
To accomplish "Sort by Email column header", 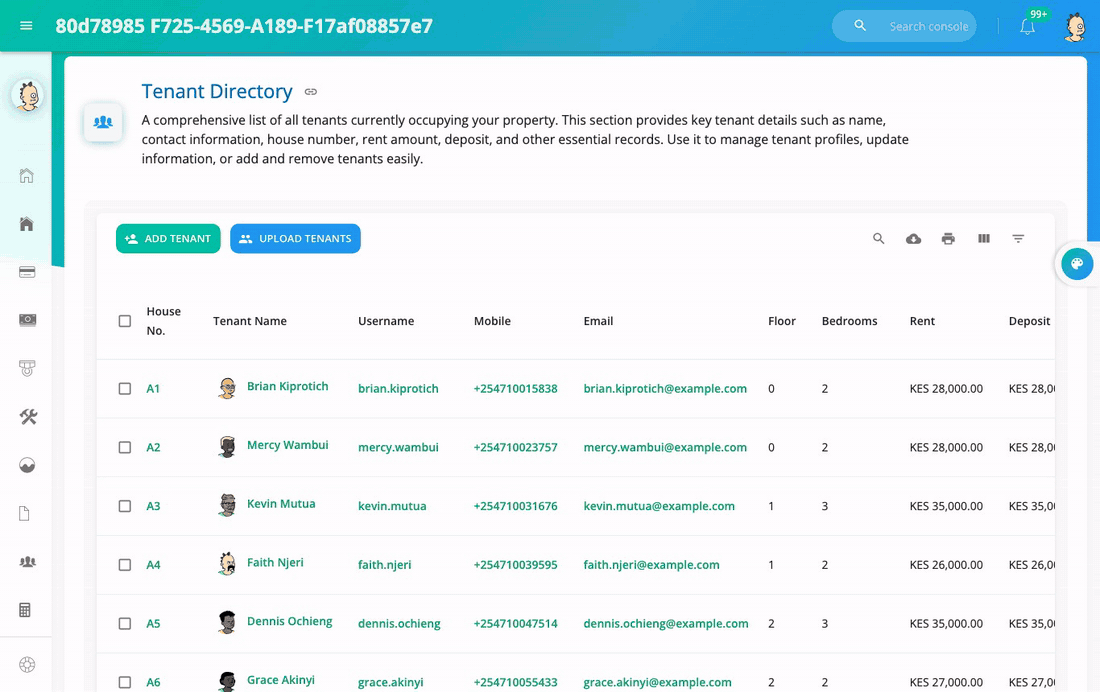I will 598,321.
